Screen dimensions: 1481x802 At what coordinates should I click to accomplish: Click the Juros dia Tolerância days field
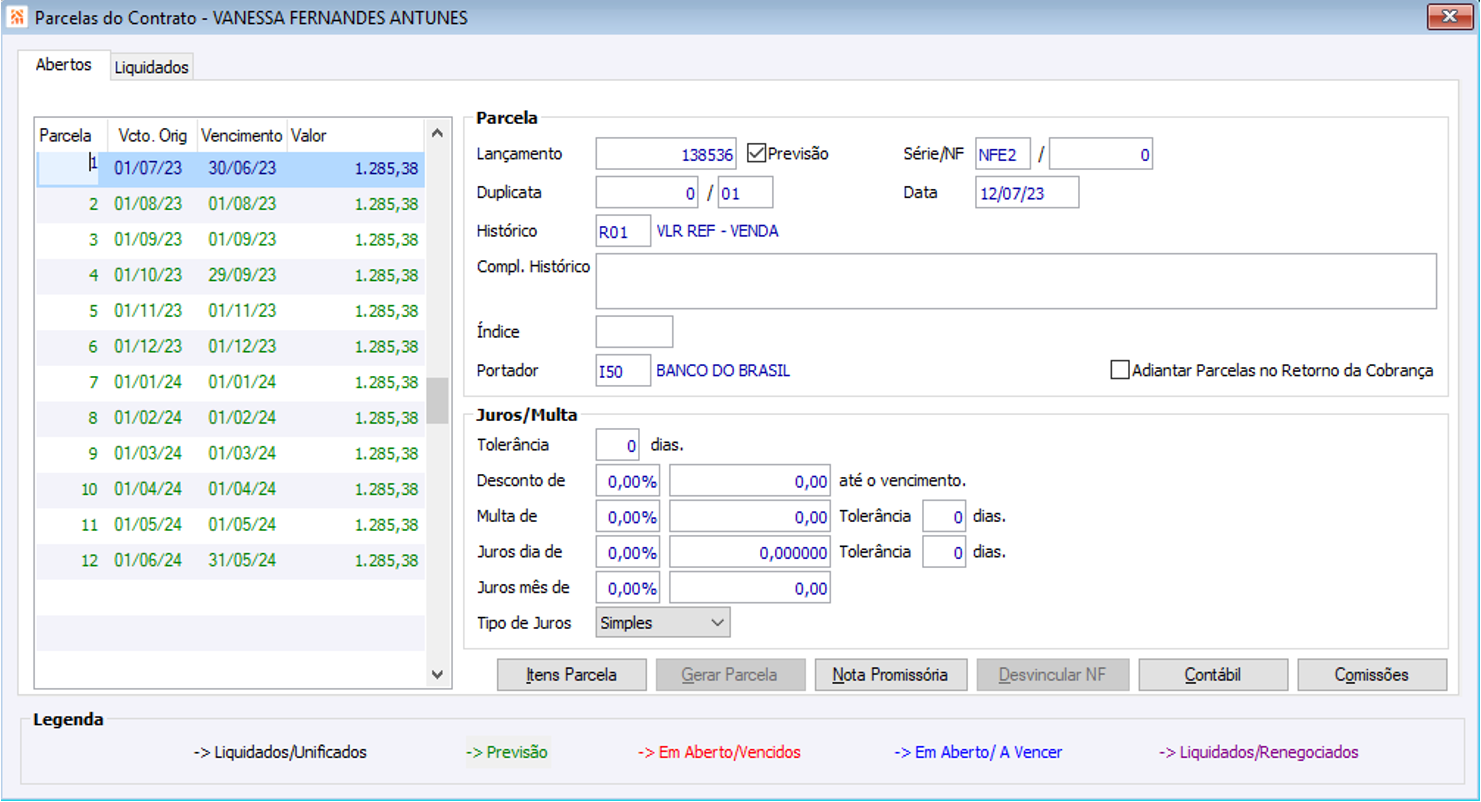[x=944, y=551]
